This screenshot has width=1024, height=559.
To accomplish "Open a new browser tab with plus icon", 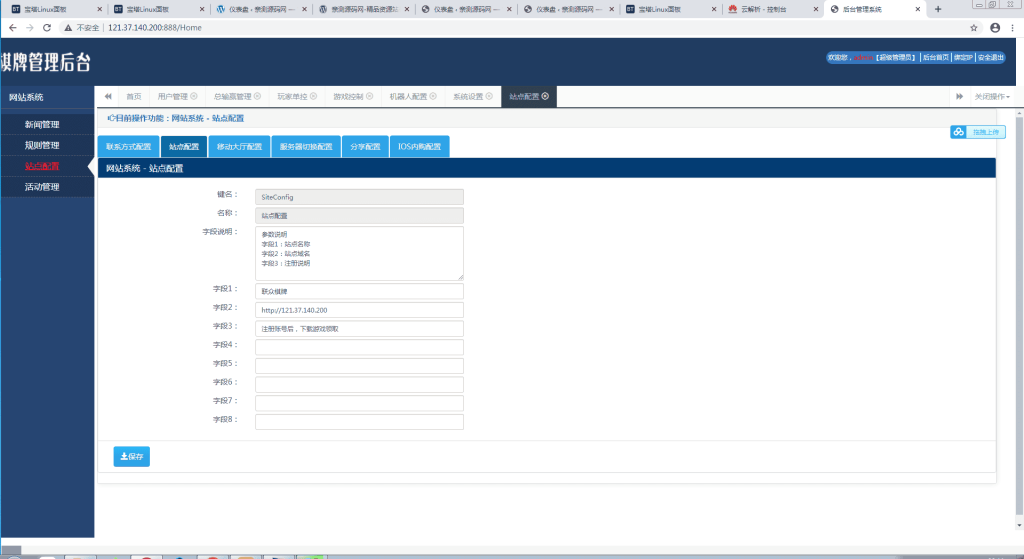I will pos(937,9).
